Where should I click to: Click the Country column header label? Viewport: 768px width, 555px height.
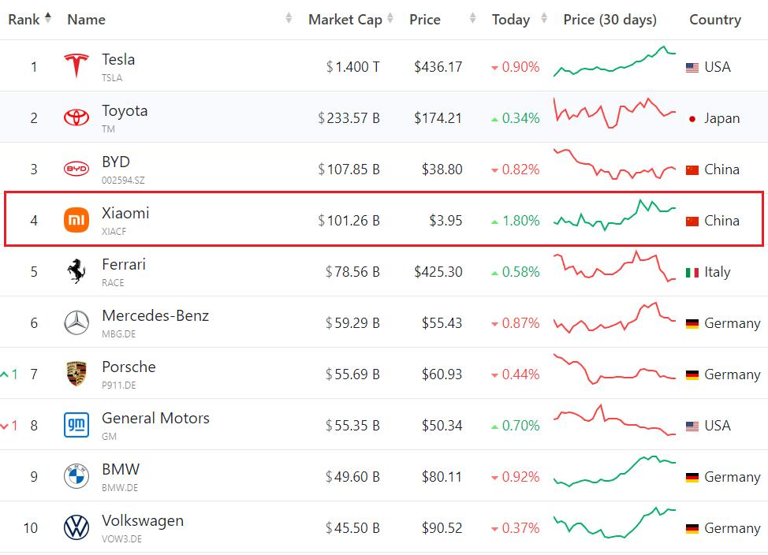(x=715, y=20)
